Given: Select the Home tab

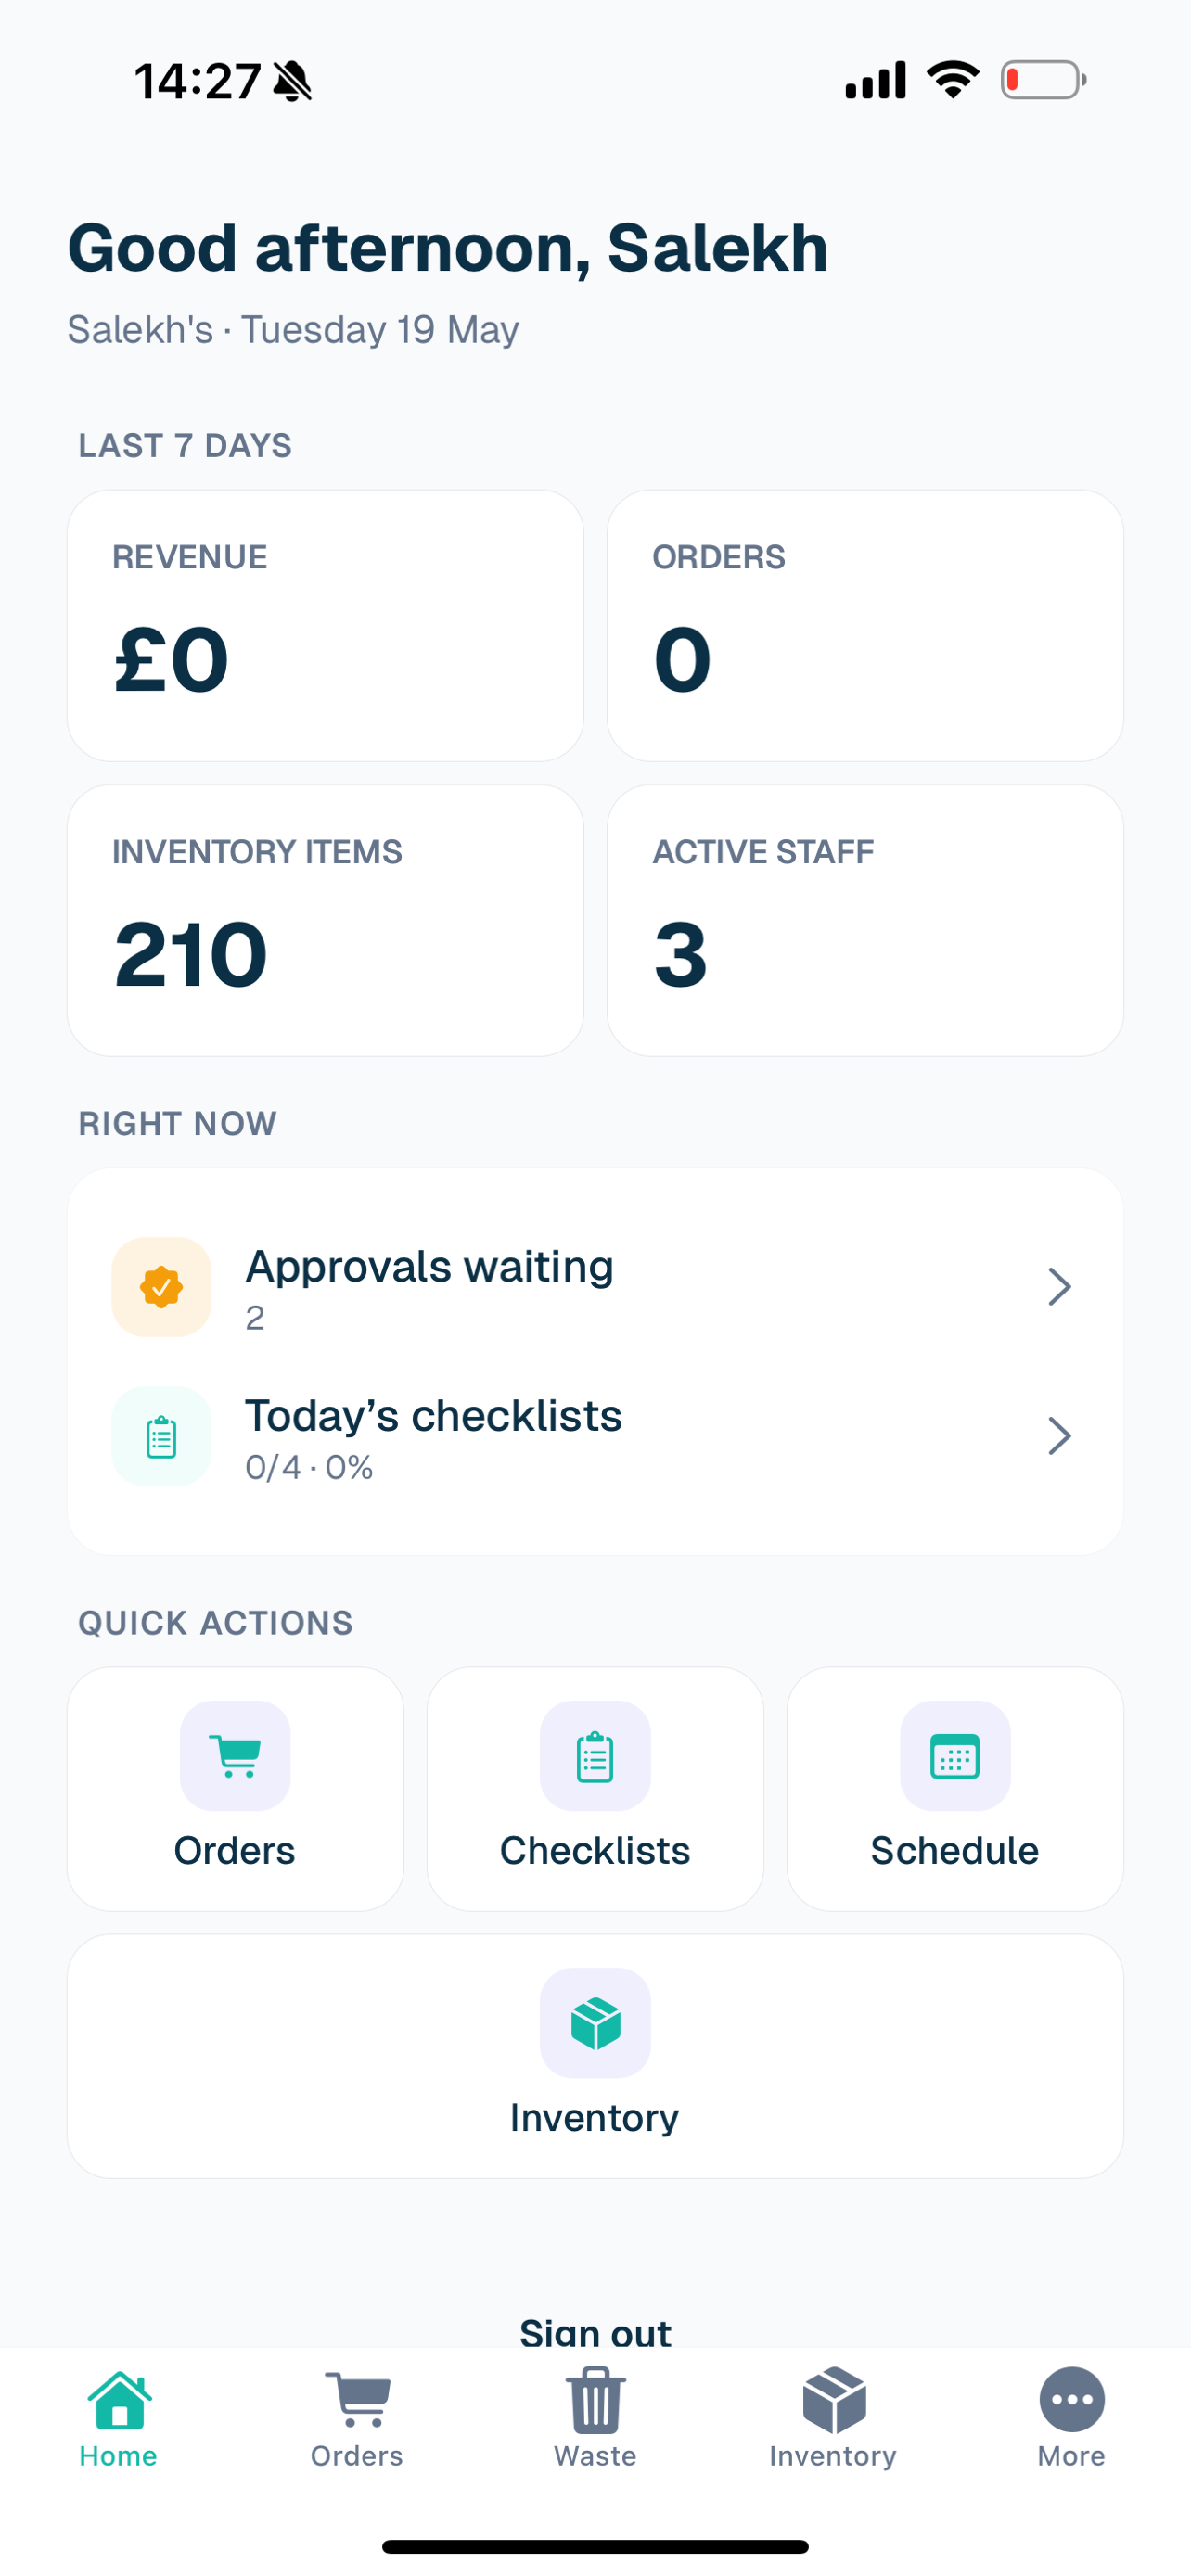Looking at the screenshot, I should [x=118, y=2418].
